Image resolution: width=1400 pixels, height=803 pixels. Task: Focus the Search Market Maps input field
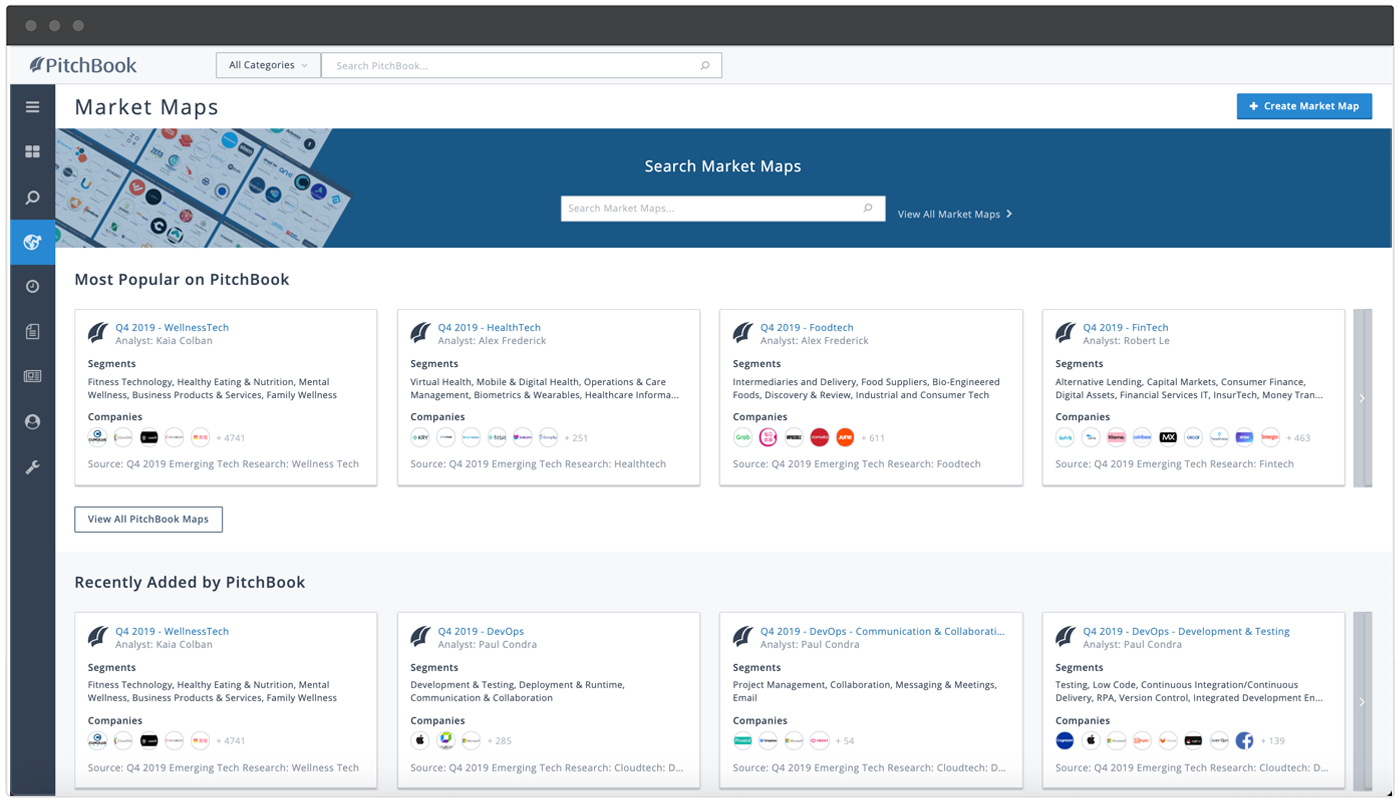[723, 208]
